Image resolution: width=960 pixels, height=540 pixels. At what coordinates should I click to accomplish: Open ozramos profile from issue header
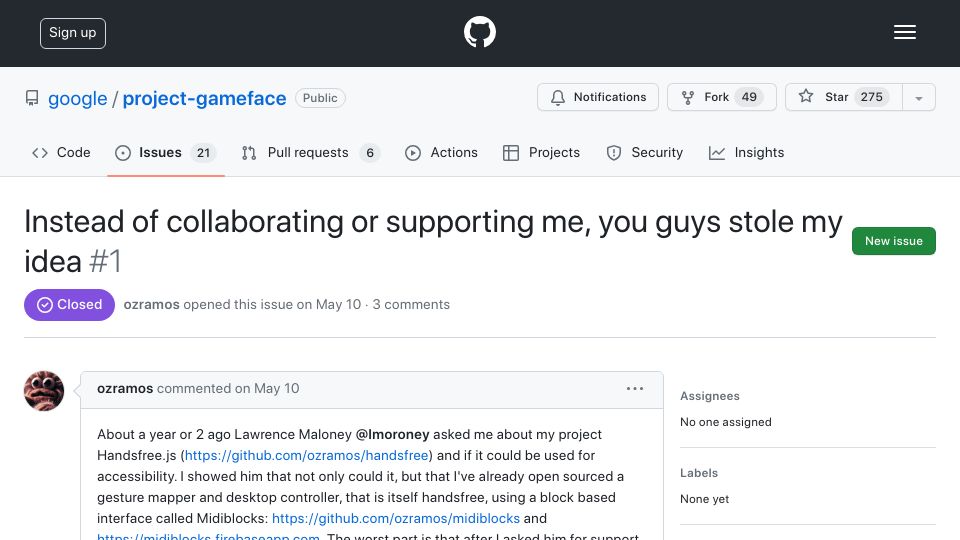(151, 304)
